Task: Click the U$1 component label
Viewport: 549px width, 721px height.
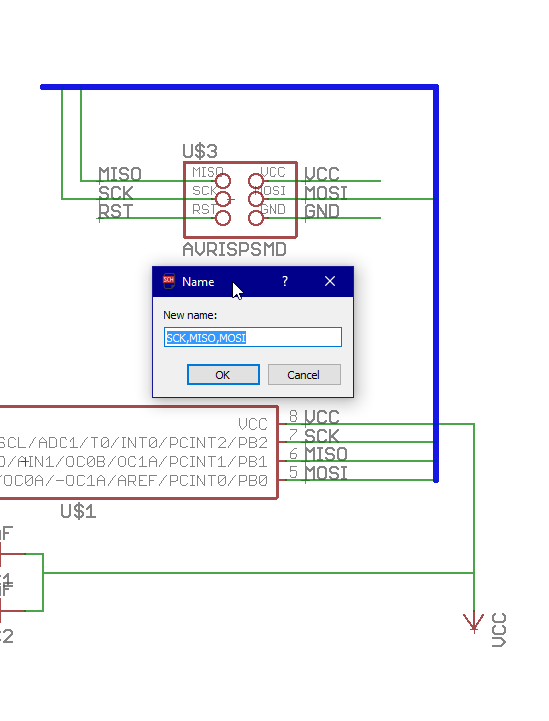Action: coord(78,511)
